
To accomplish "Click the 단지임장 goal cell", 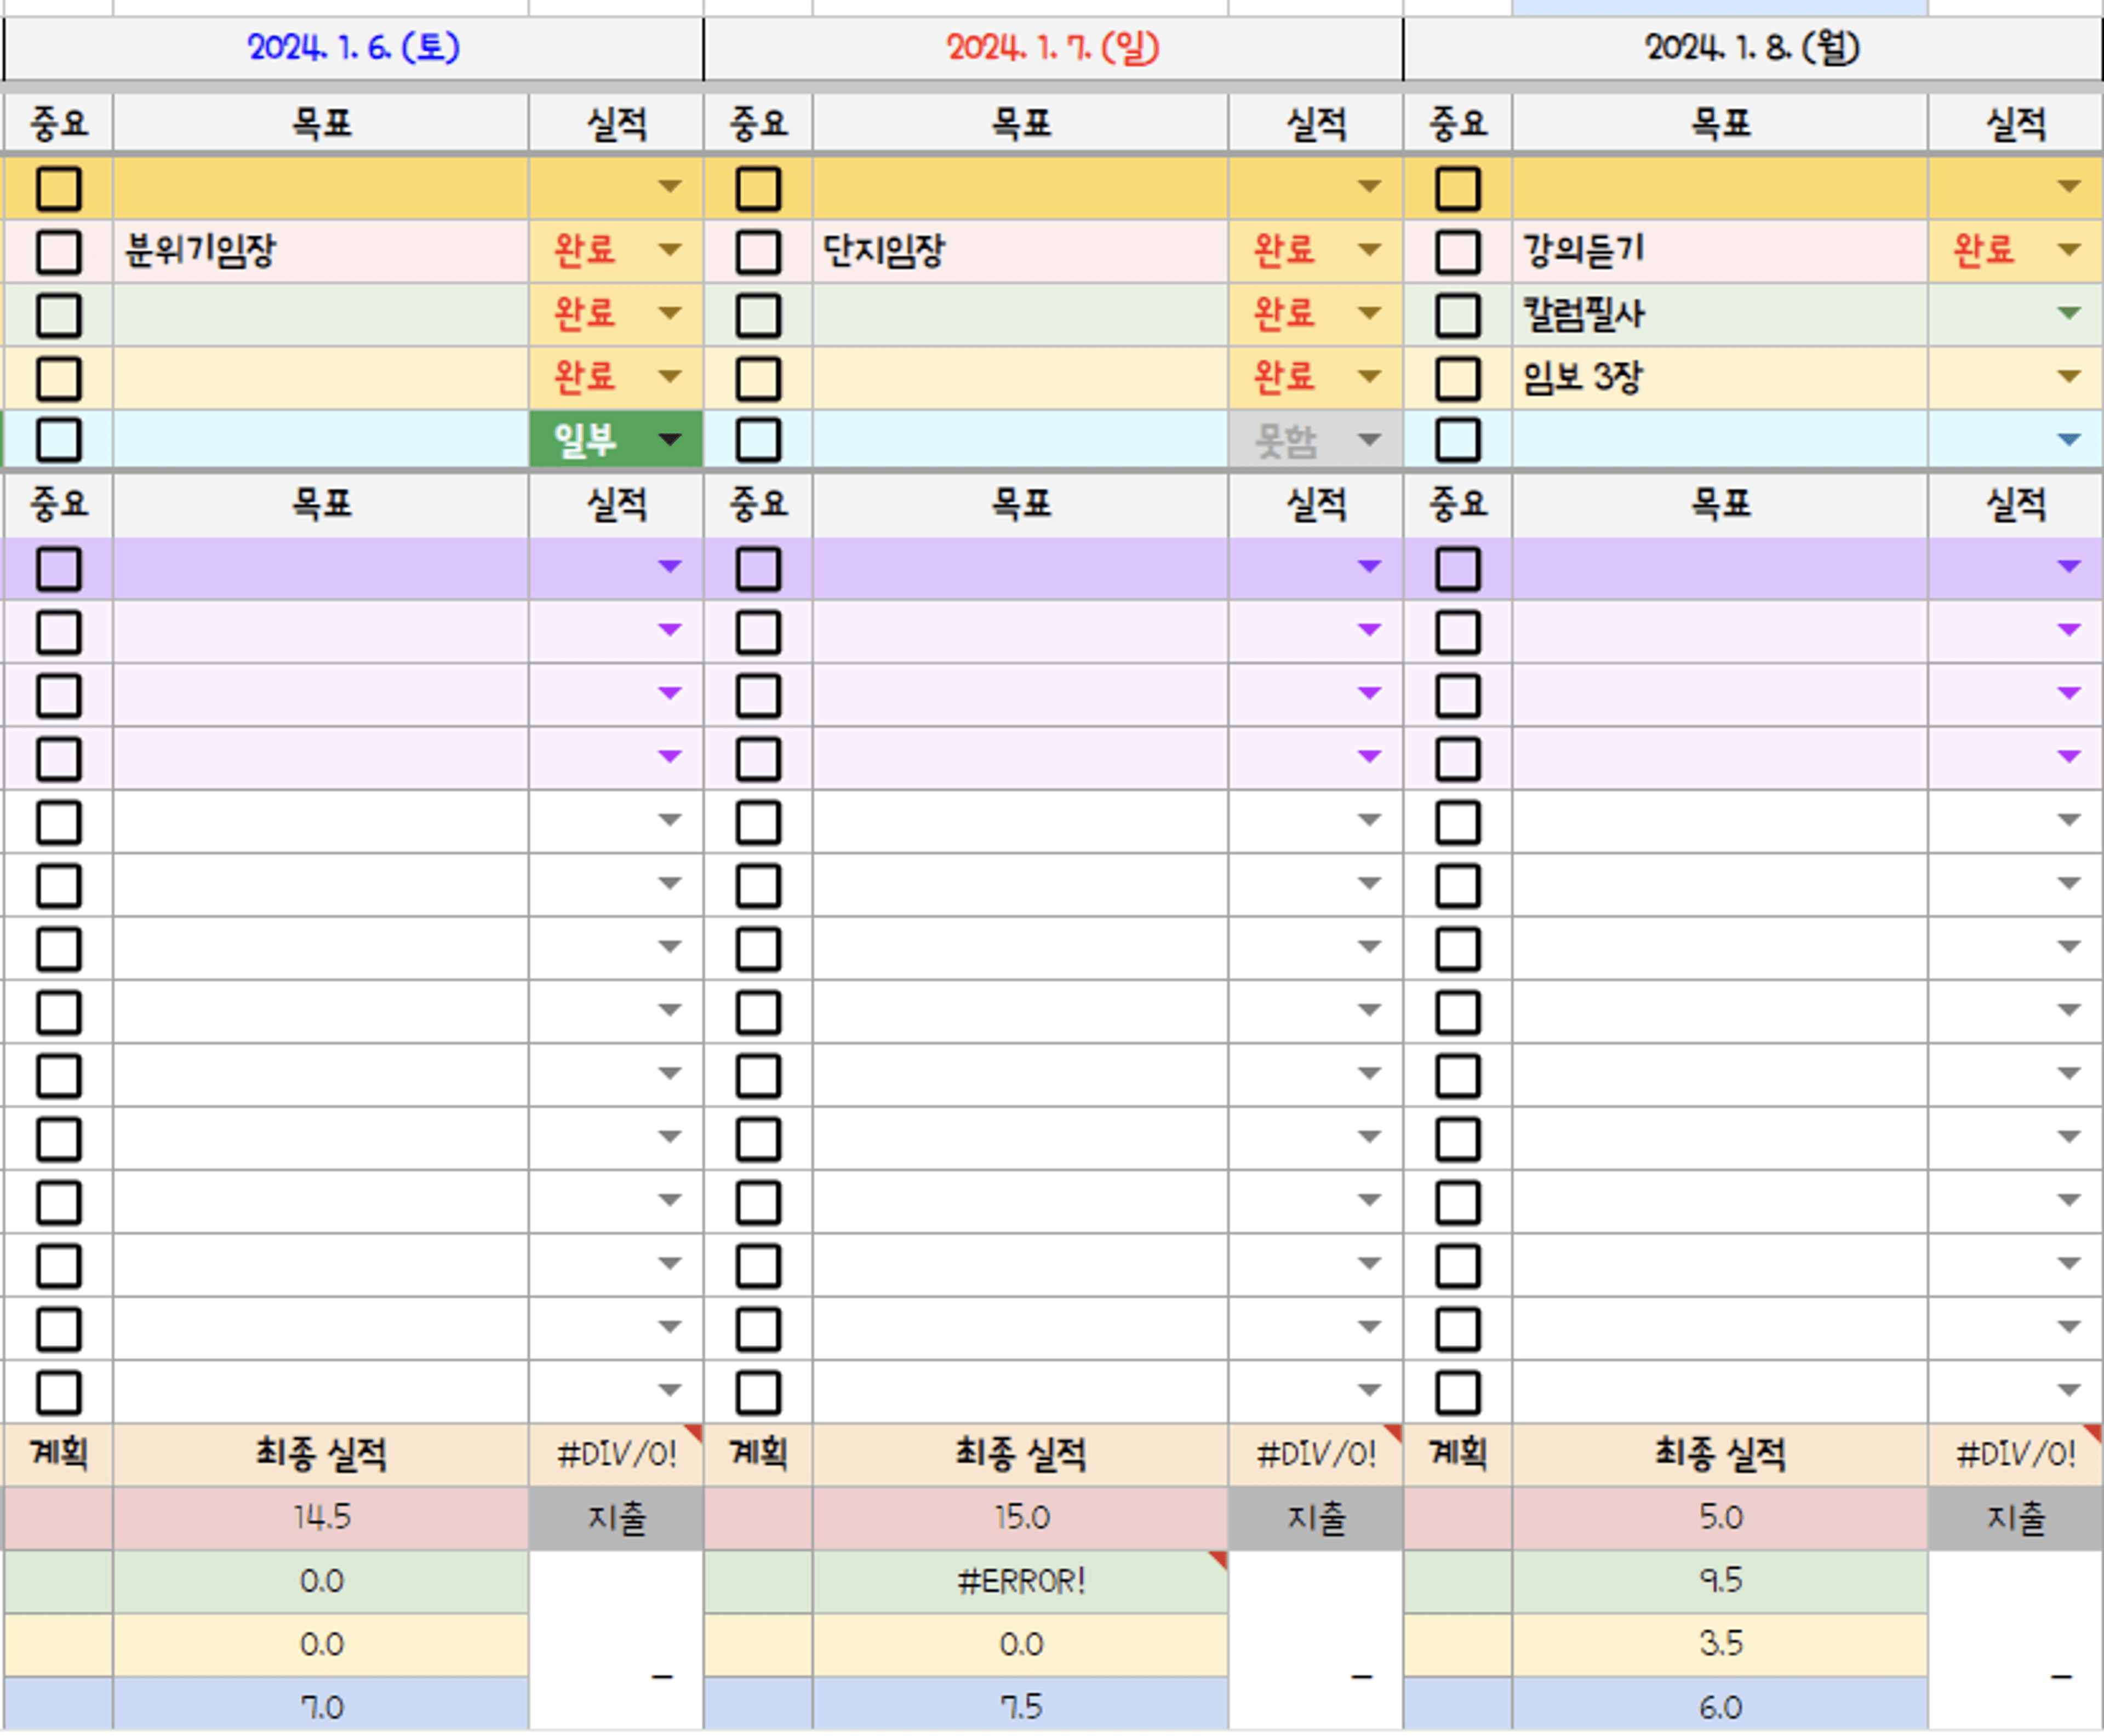I will [x=1020, y=251].
